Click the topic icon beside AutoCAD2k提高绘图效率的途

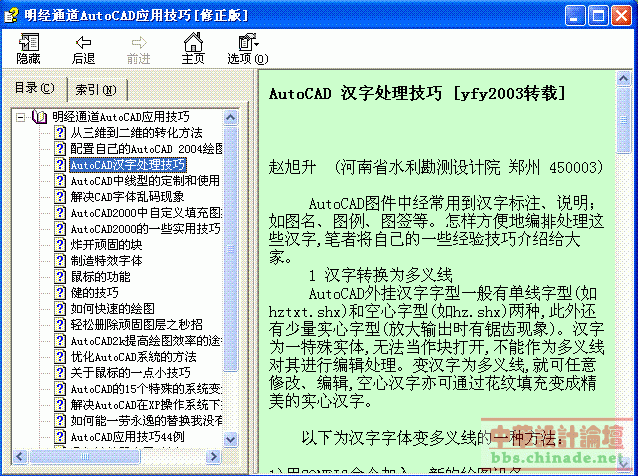[x=60, y=341]
